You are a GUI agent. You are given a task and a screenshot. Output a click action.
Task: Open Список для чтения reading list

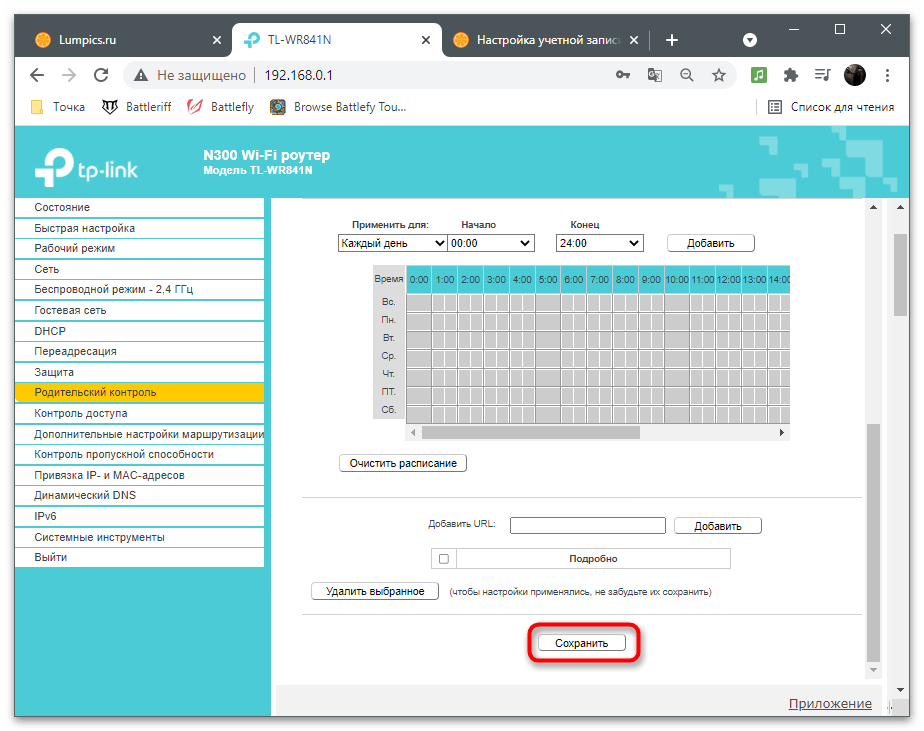(x=831, y=107)
